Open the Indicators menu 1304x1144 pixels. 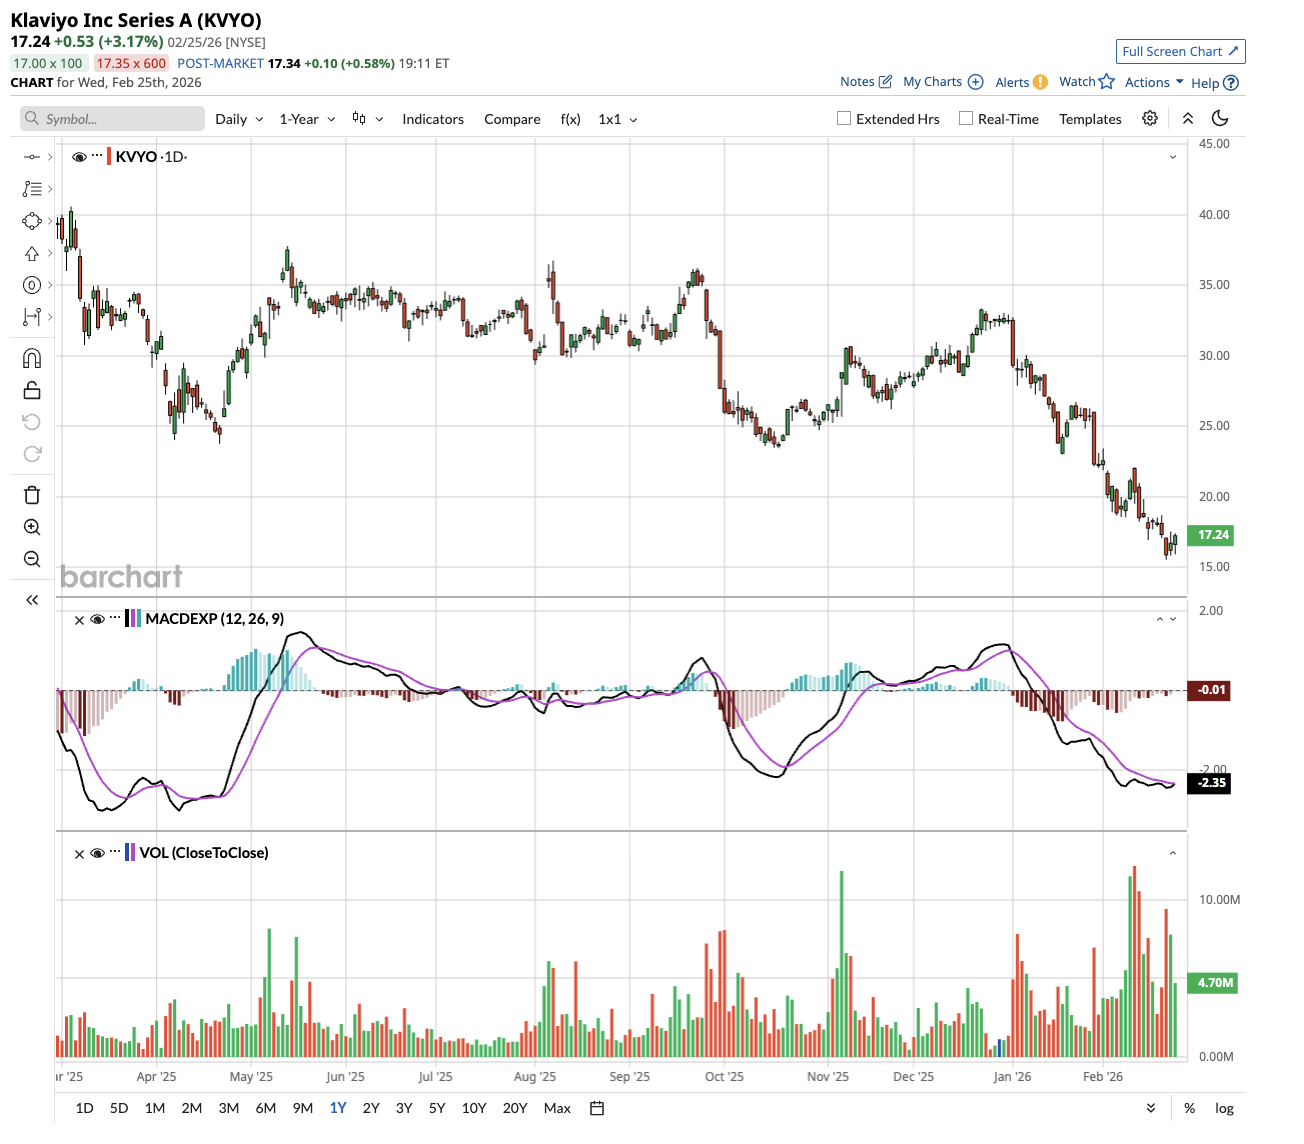click(x=433, y=119)
